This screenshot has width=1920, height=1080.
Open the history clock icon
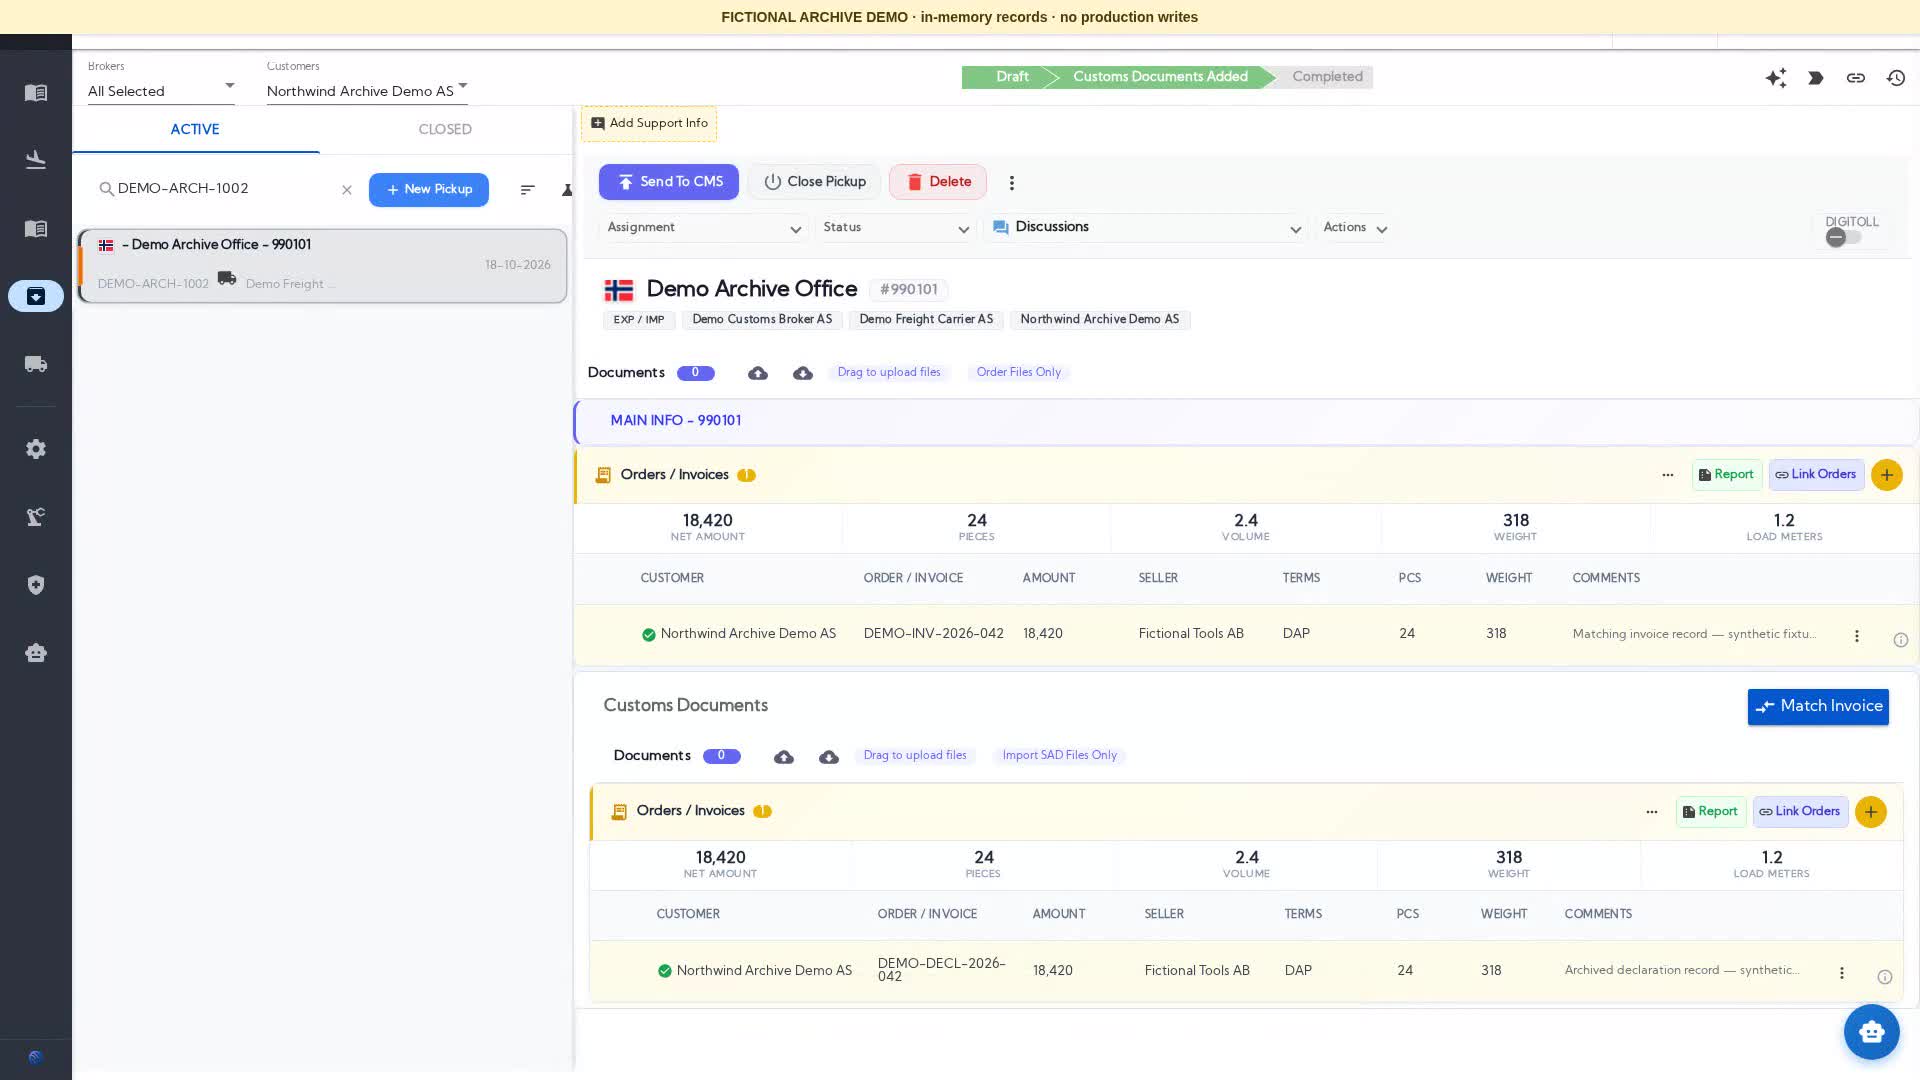point(1896,78)
